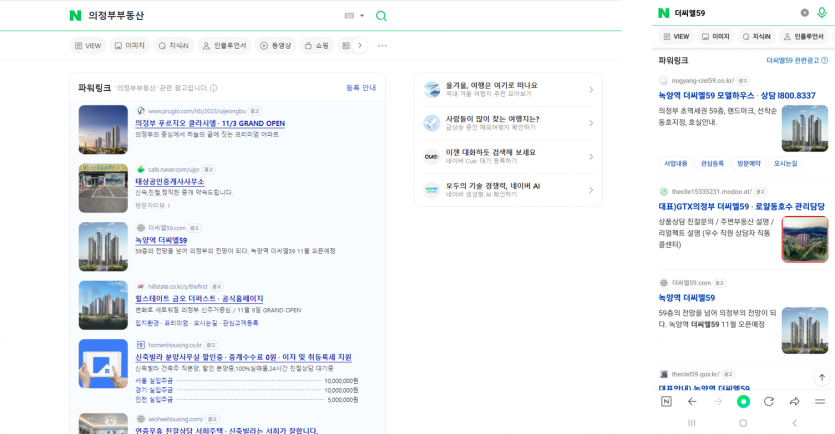This screenshot has width=835, height=434.
Task: Go back using mobile bottom bar arrow
Action: click(x=691, y=401)
